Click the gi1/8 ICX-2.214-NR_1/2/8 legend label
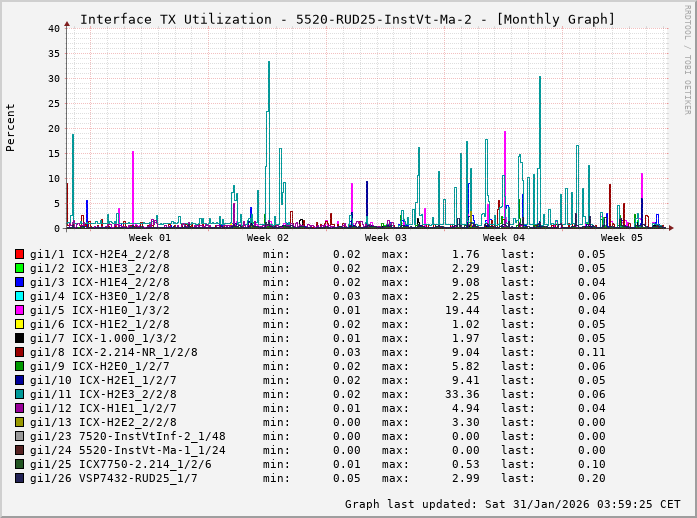 (113, 352)
